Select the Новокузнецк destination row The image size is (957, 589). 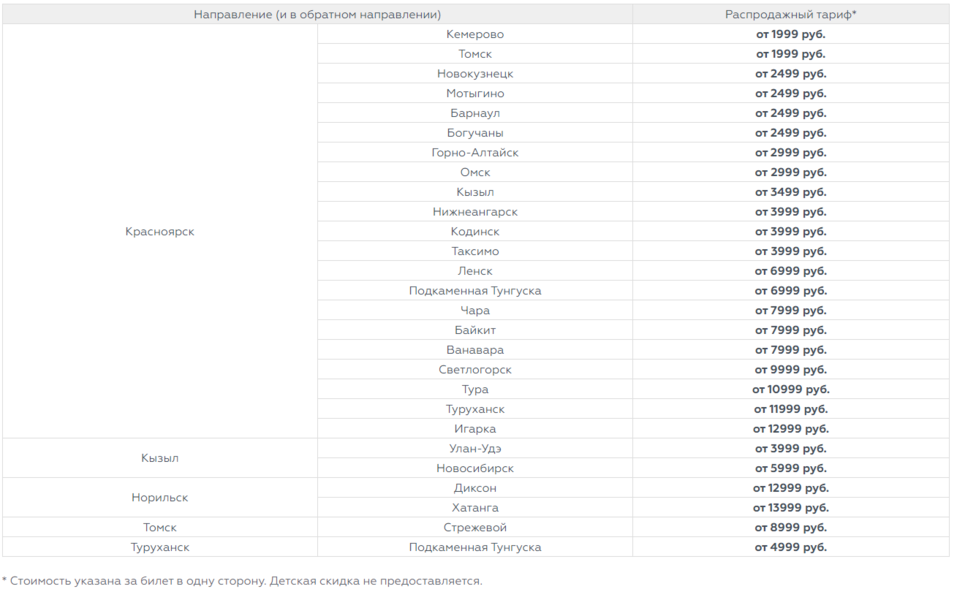475,74
